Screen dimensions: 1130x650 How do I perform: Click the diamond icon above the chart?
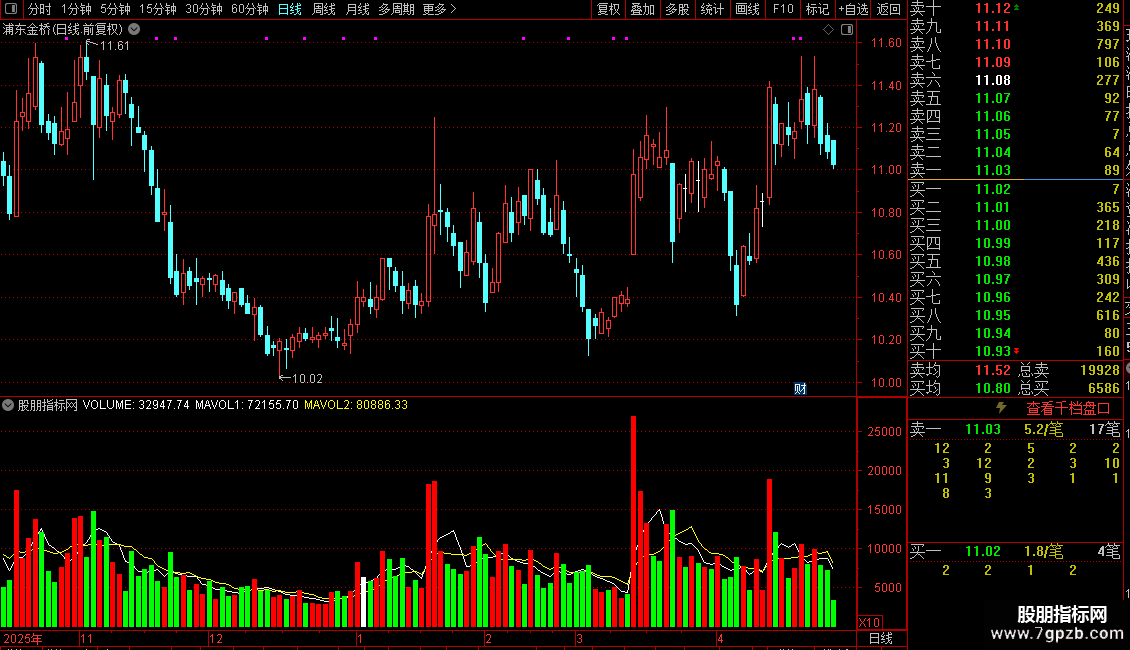coord(828,30)
